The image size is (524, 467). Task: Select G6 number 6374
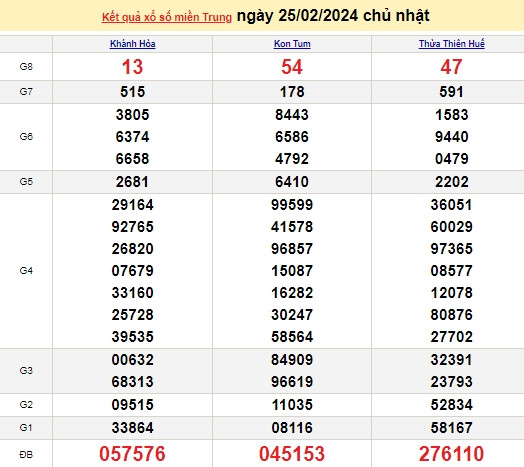[x=133, y=137]
